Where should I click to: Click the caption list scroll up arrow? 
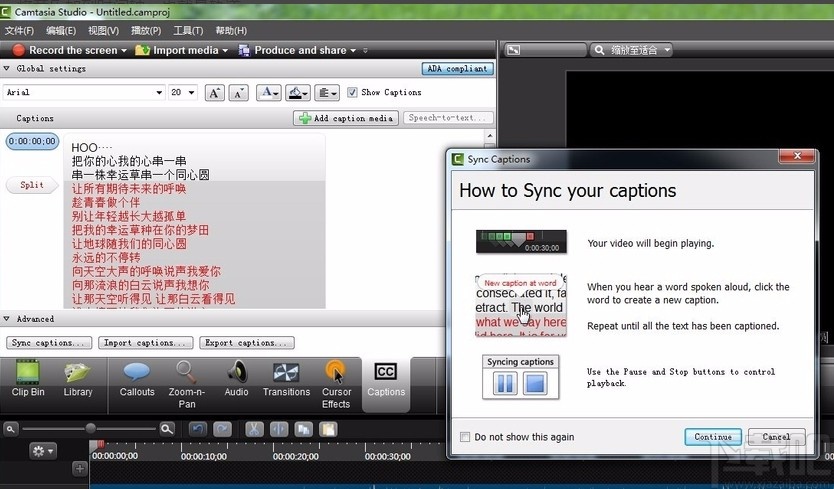pos(490,137)
